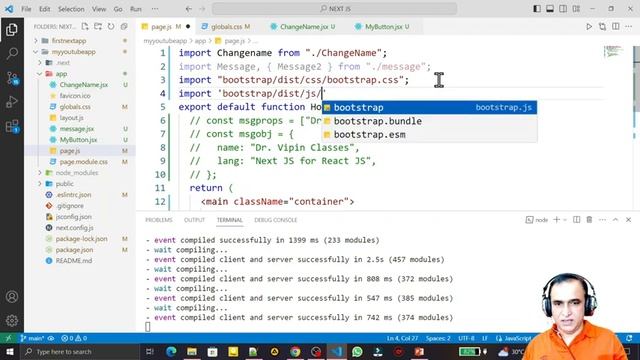Open editor More Actions ellipsis

click(629, 27)
